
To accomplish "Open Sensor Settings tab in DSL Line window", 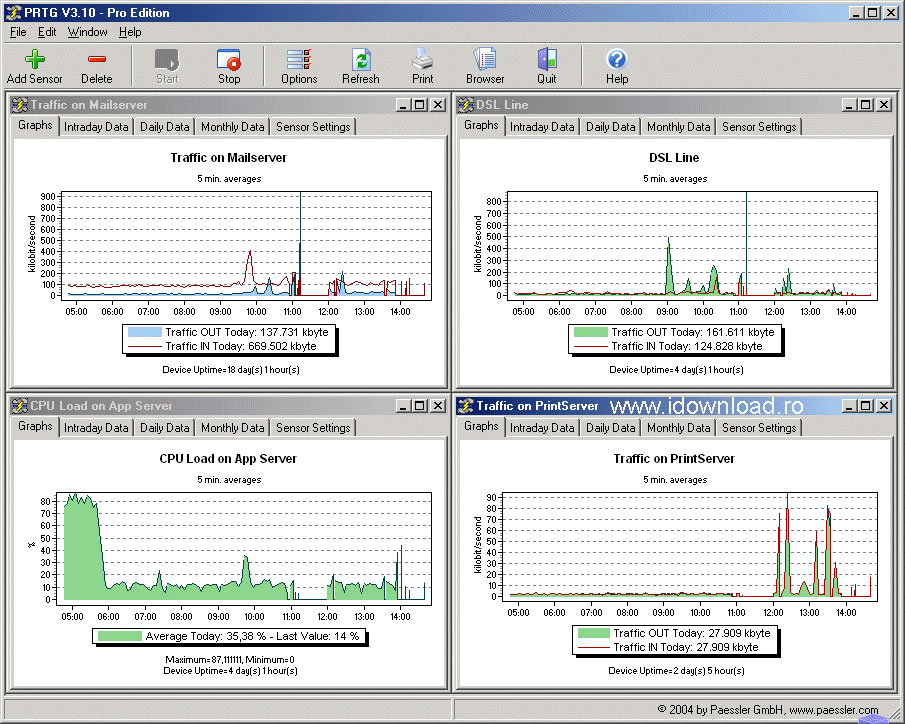I will tap(759, 127).
